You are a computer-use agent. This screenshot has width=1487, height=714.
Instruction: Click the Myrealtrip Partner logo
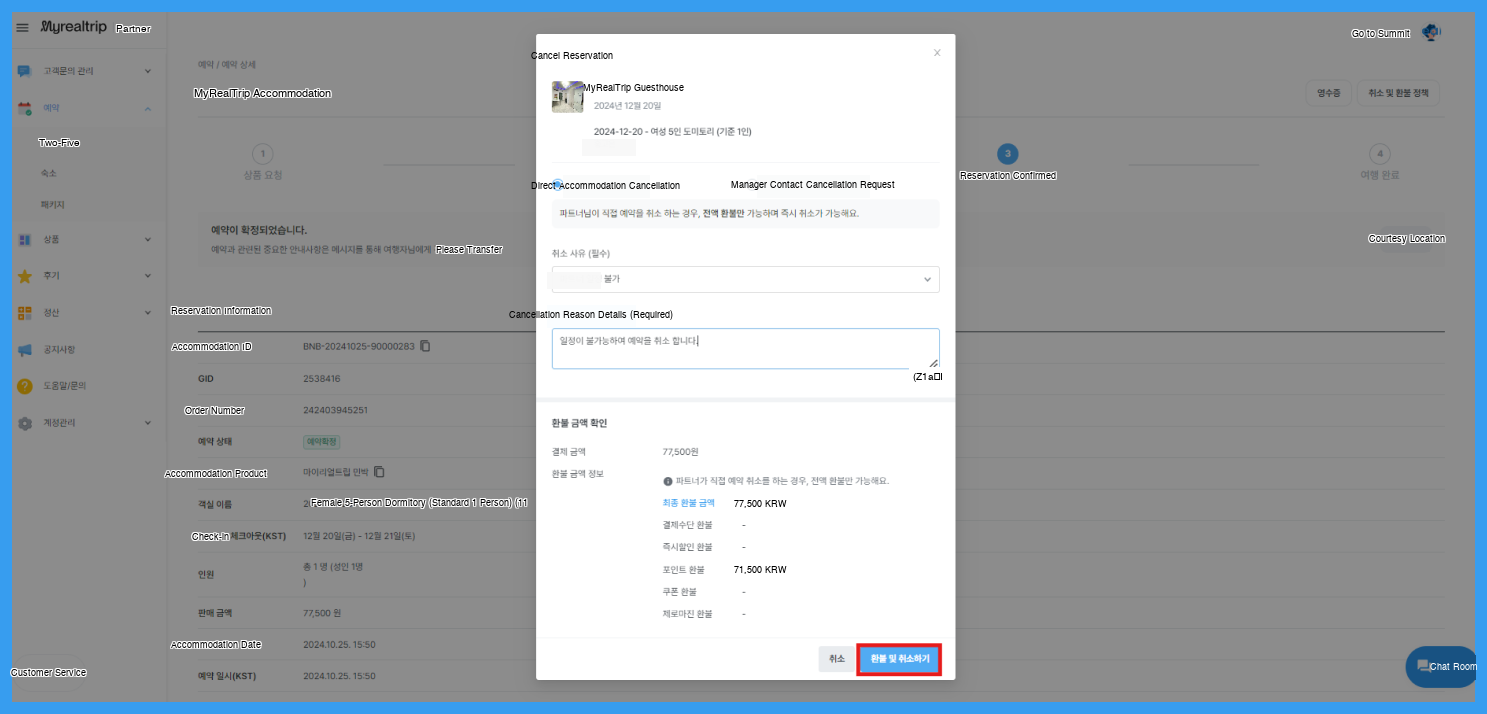point(95,28)
